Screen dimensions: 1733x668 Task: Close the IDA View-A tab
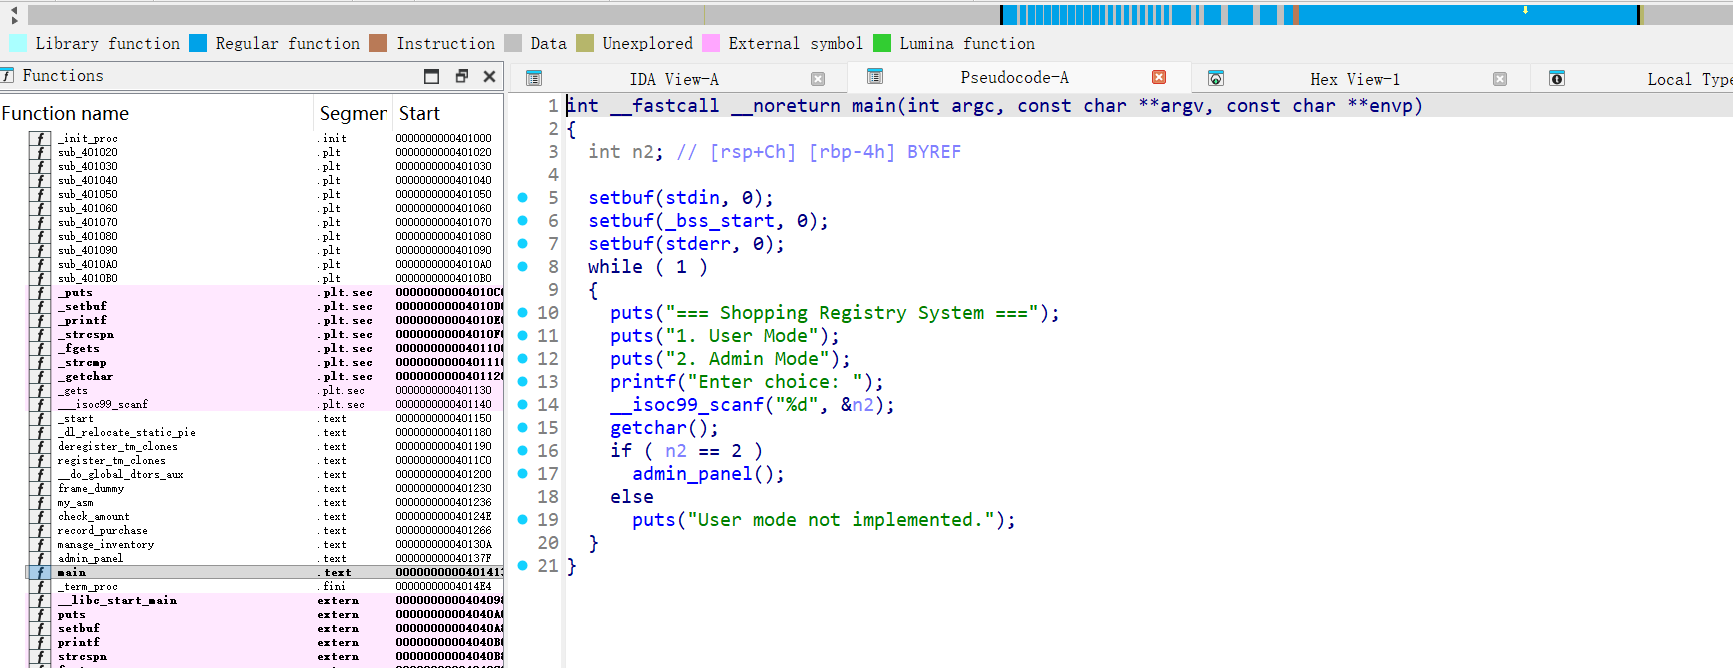(818, 79)
